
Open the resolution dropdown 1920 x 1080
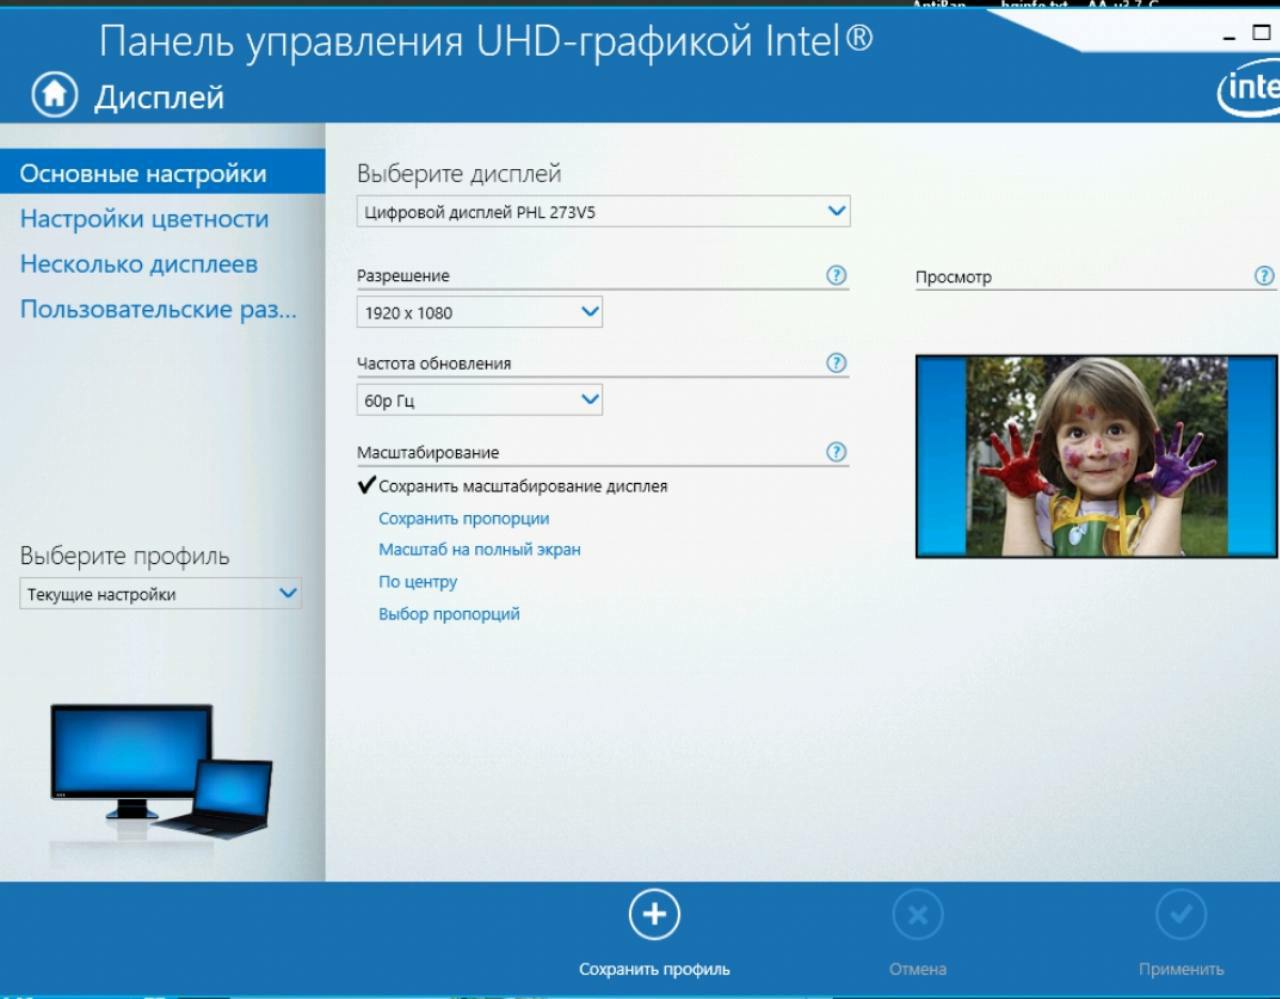(480, 312)
